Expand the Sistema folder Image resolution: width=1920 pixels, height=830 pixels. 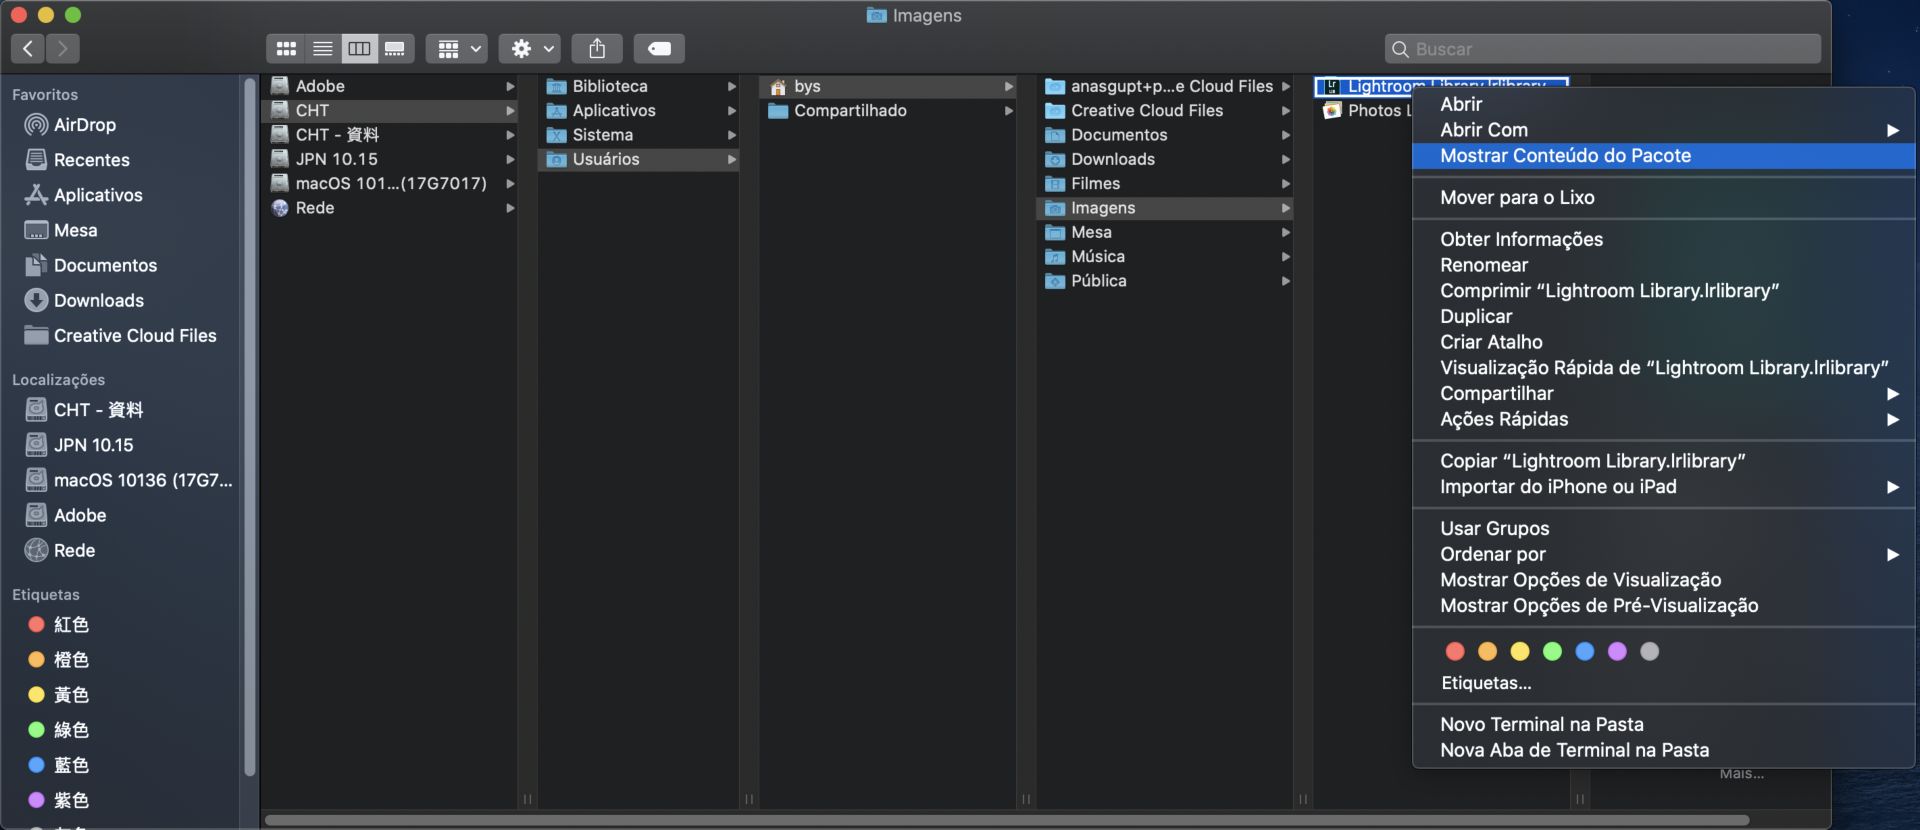click(x=732, y=135)
